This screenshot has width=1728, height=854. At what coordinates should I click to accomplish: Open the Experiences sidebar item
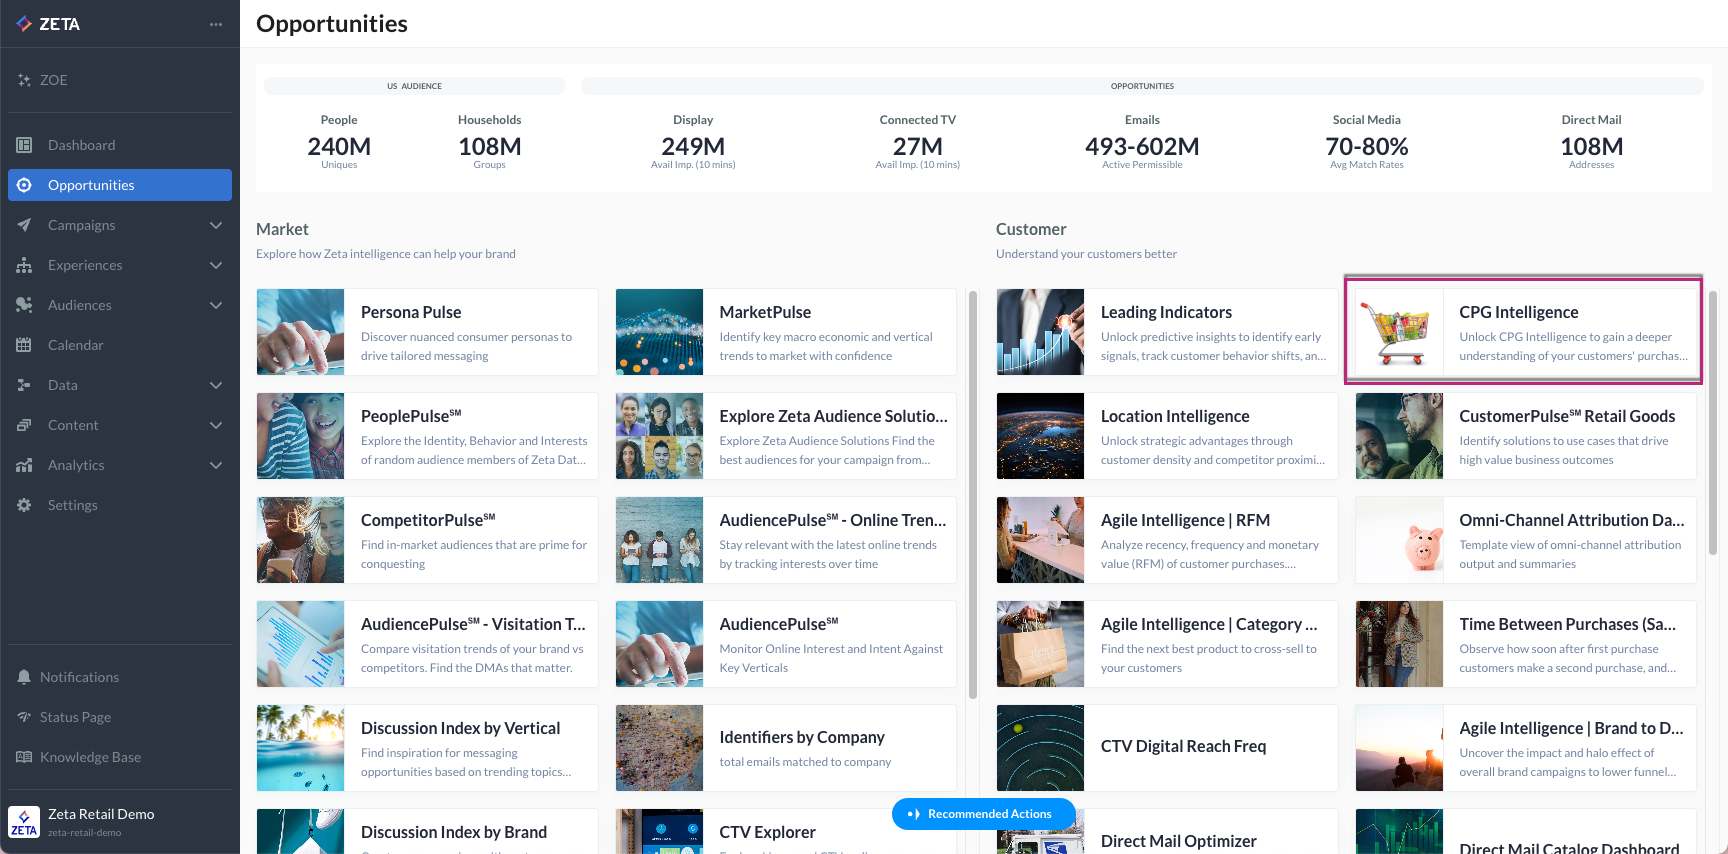click(x=85, y=265)
